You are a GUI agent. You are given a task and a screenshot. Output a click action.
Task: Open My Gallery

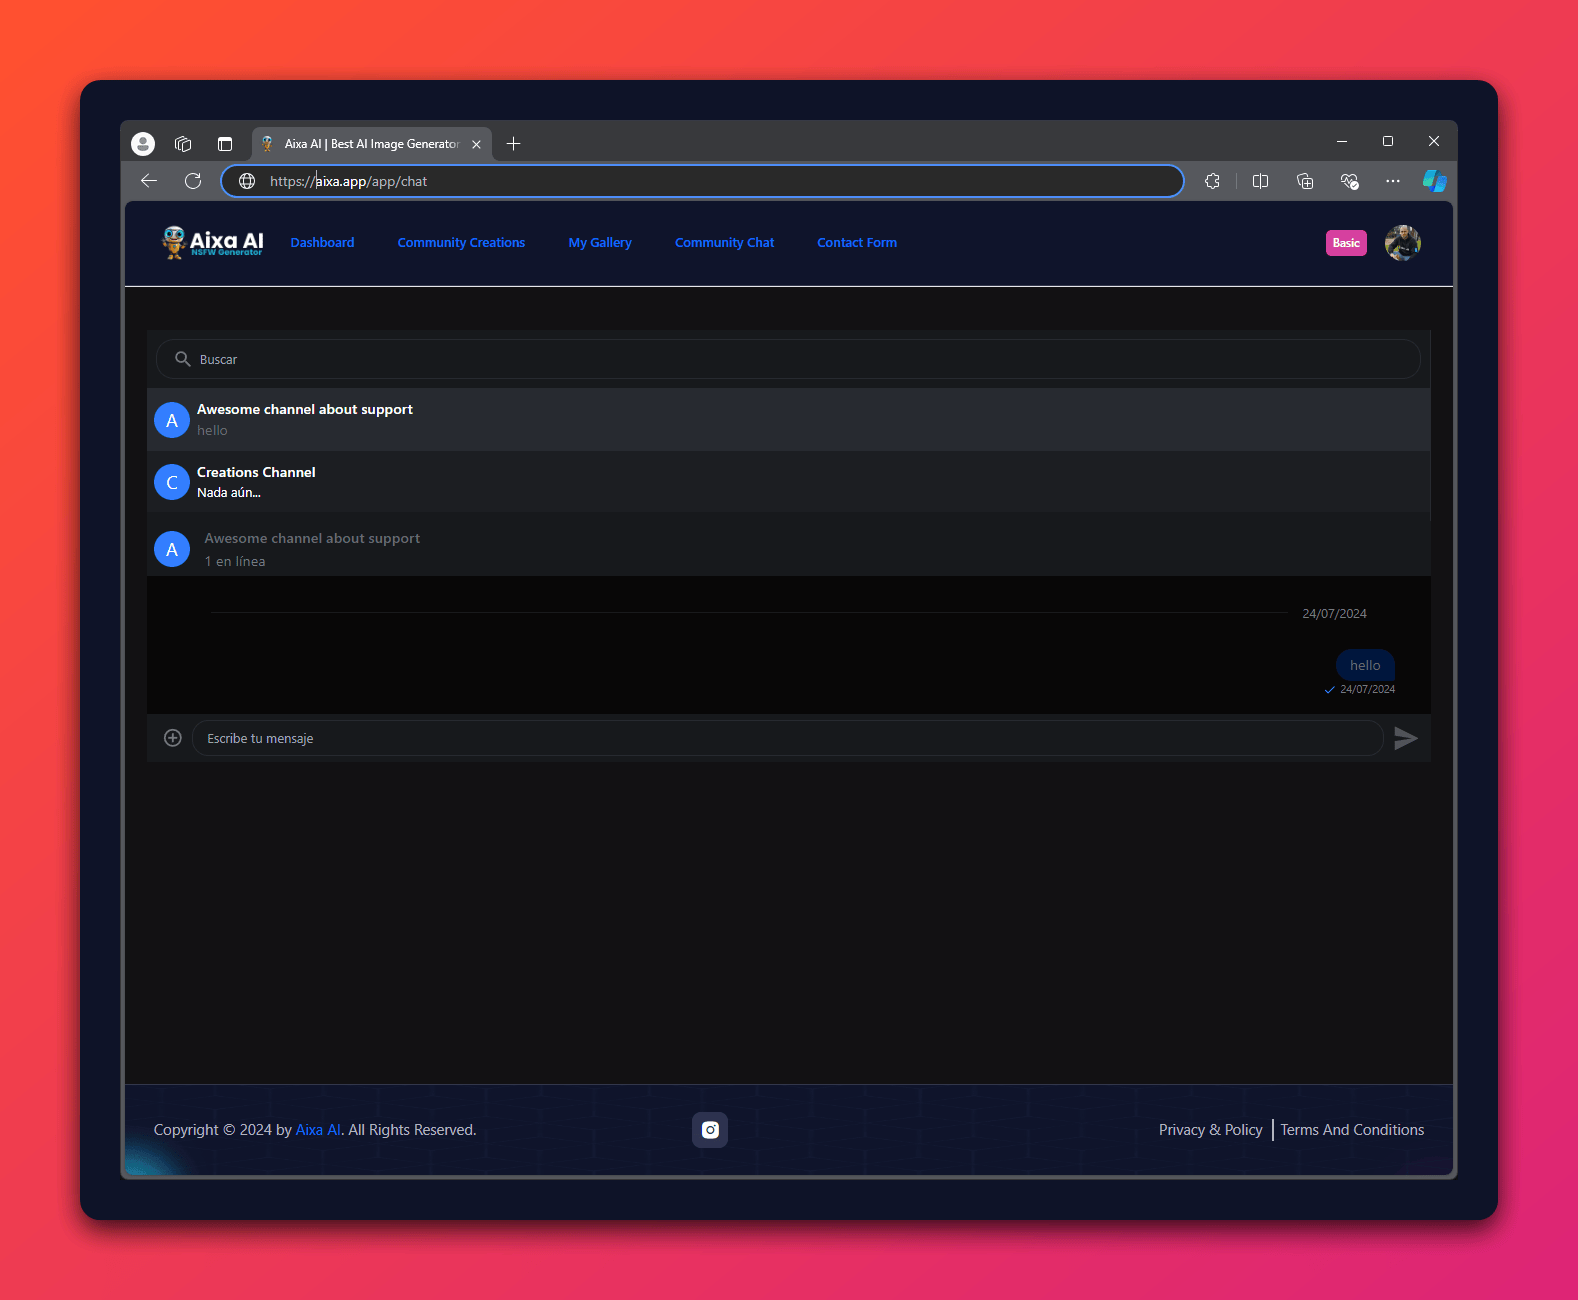[x=600, y=243]
